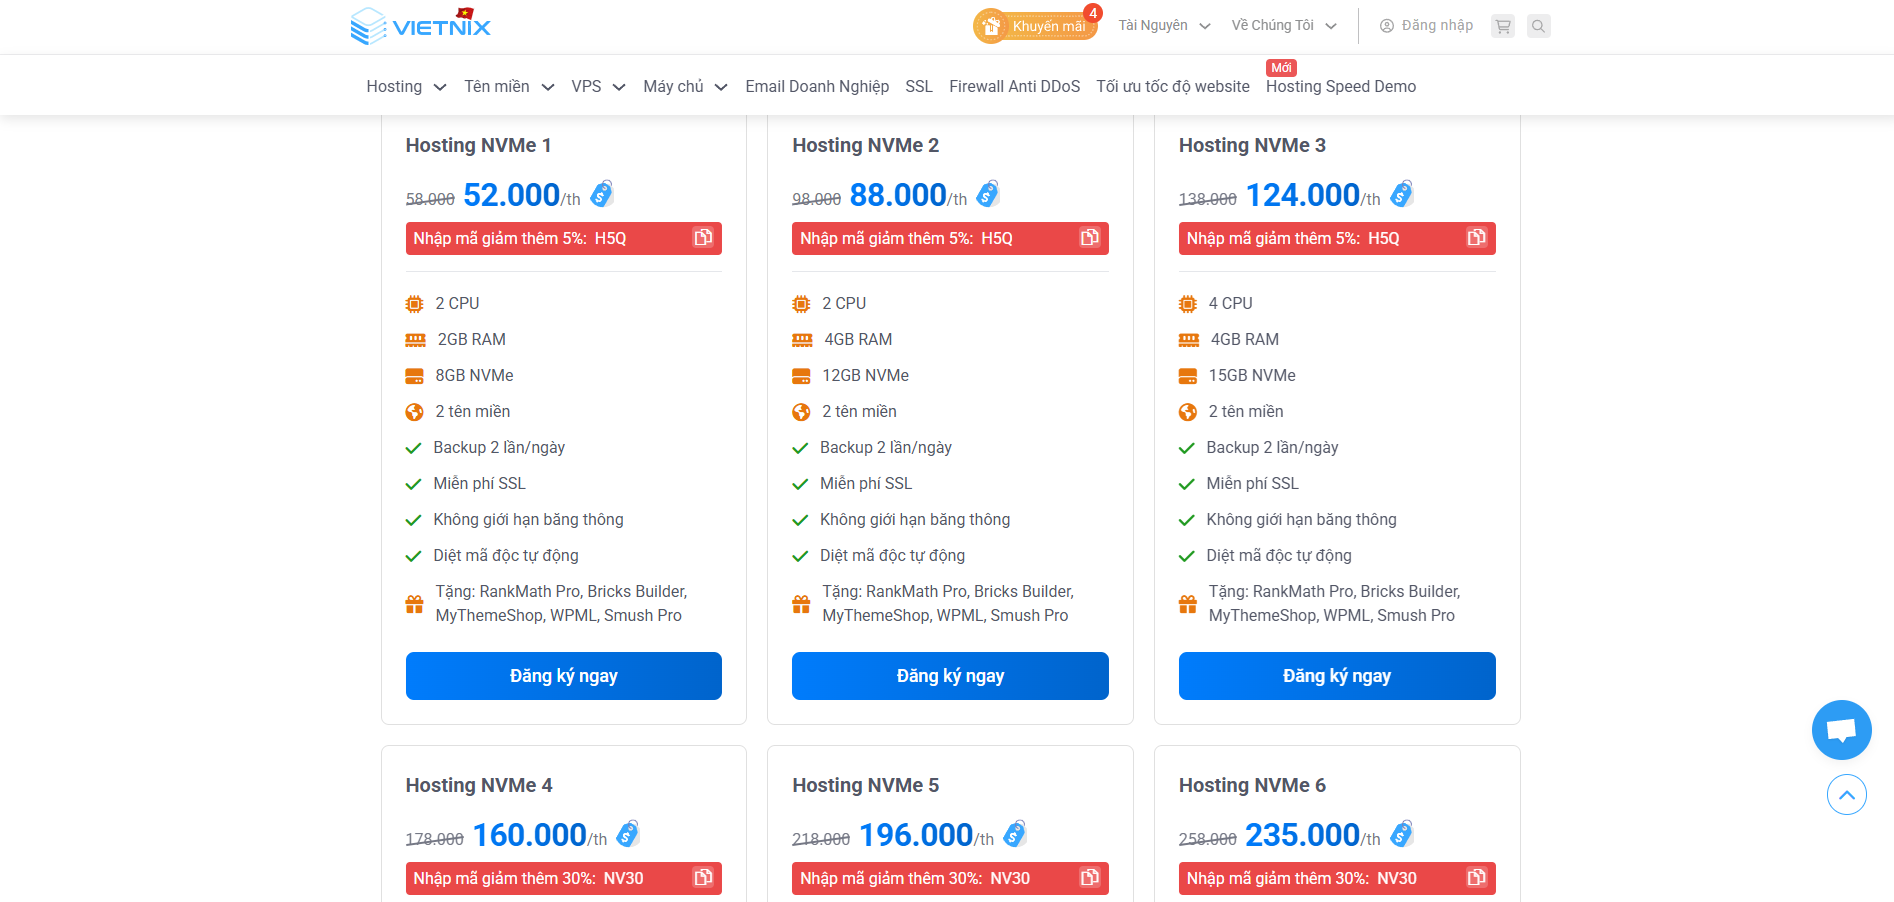Click the price tag icon beside 88.000

tap(988, 194)
